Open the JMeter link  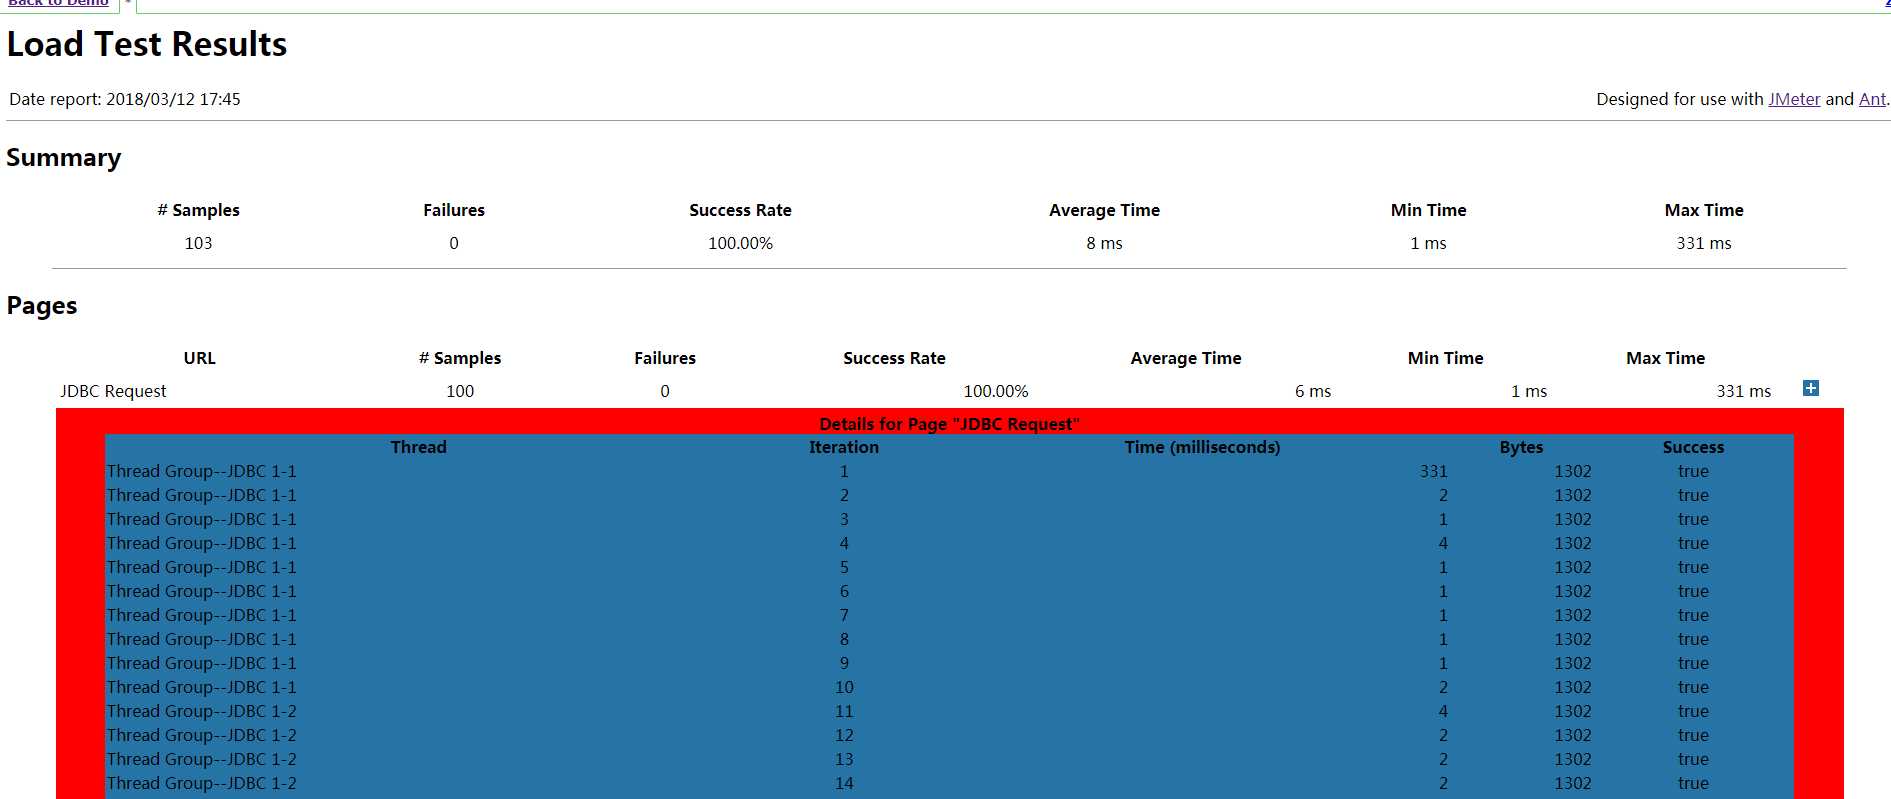(x=1794, y=99)
